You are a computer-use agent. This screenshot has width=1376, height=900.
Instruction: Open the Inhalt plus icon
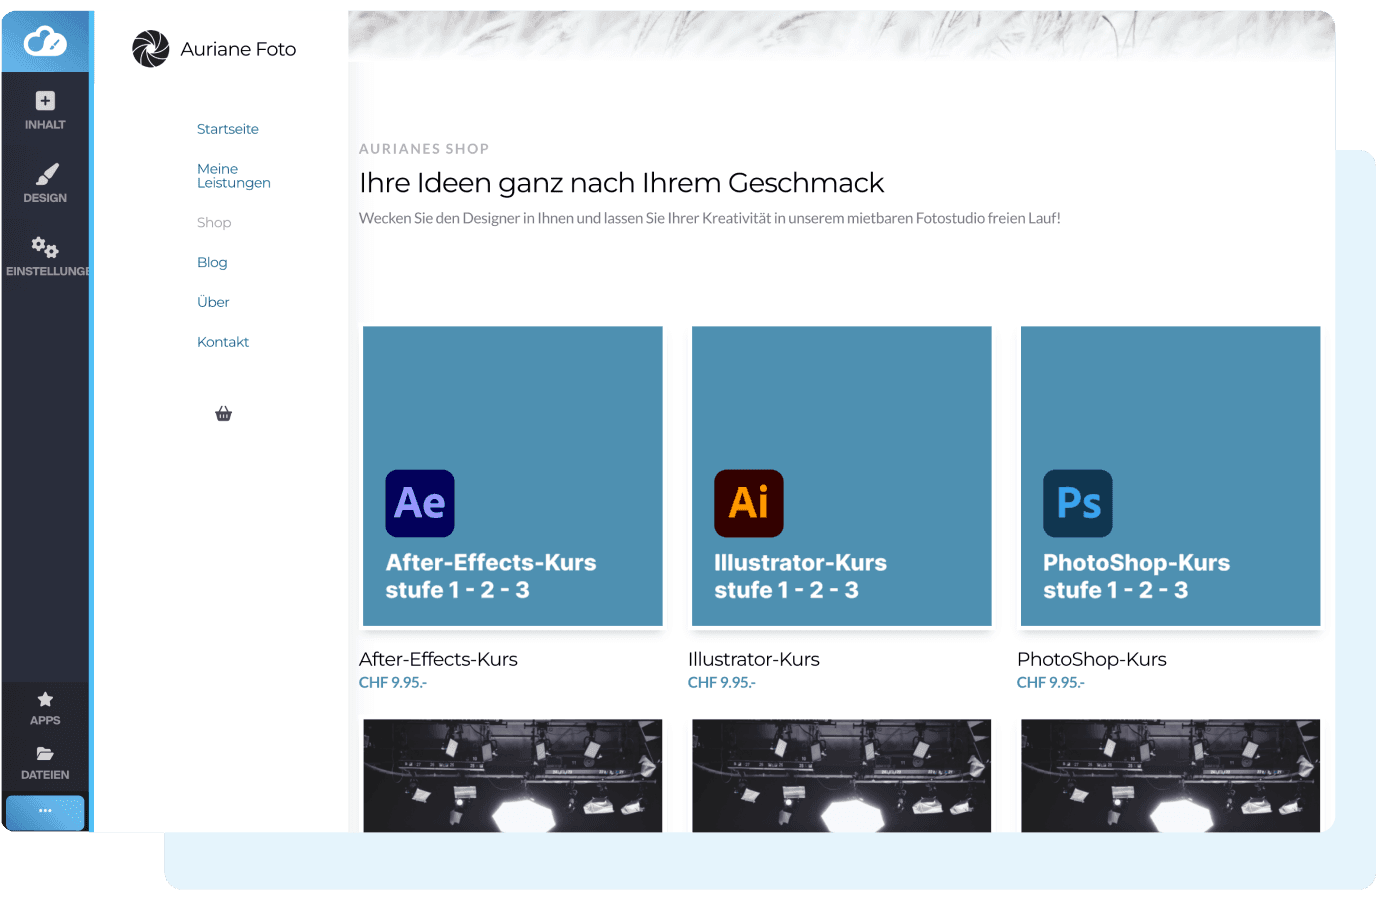tap(45, 100)
